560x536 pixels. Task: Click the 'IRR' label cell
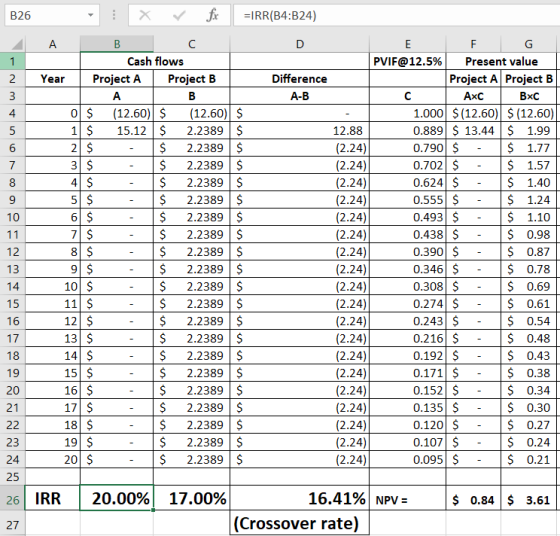(52, 498)
